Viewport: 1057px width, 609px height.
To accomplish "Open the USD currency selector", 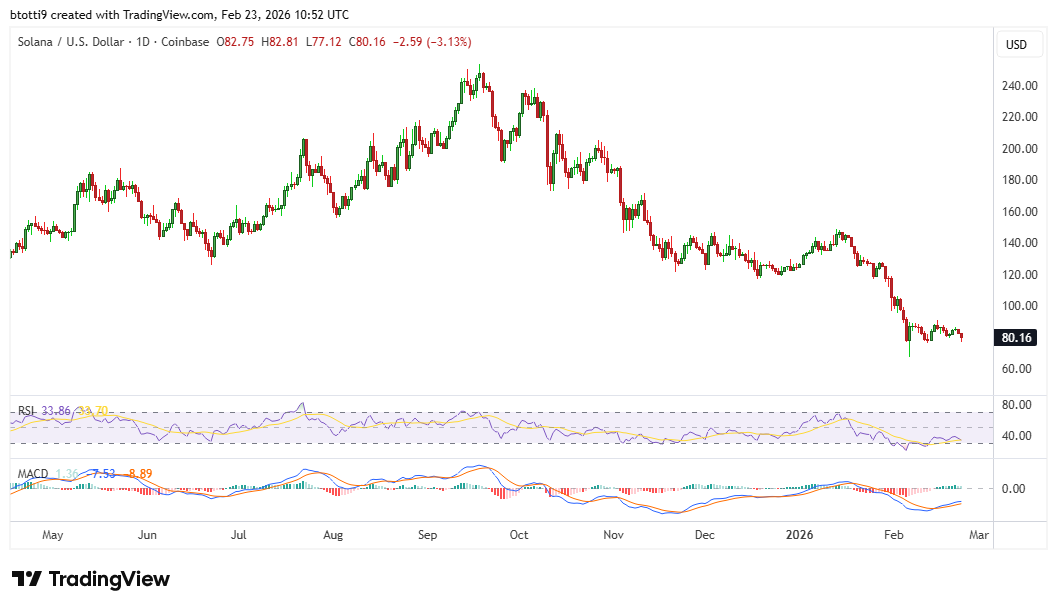I will tap(1016, 45).
